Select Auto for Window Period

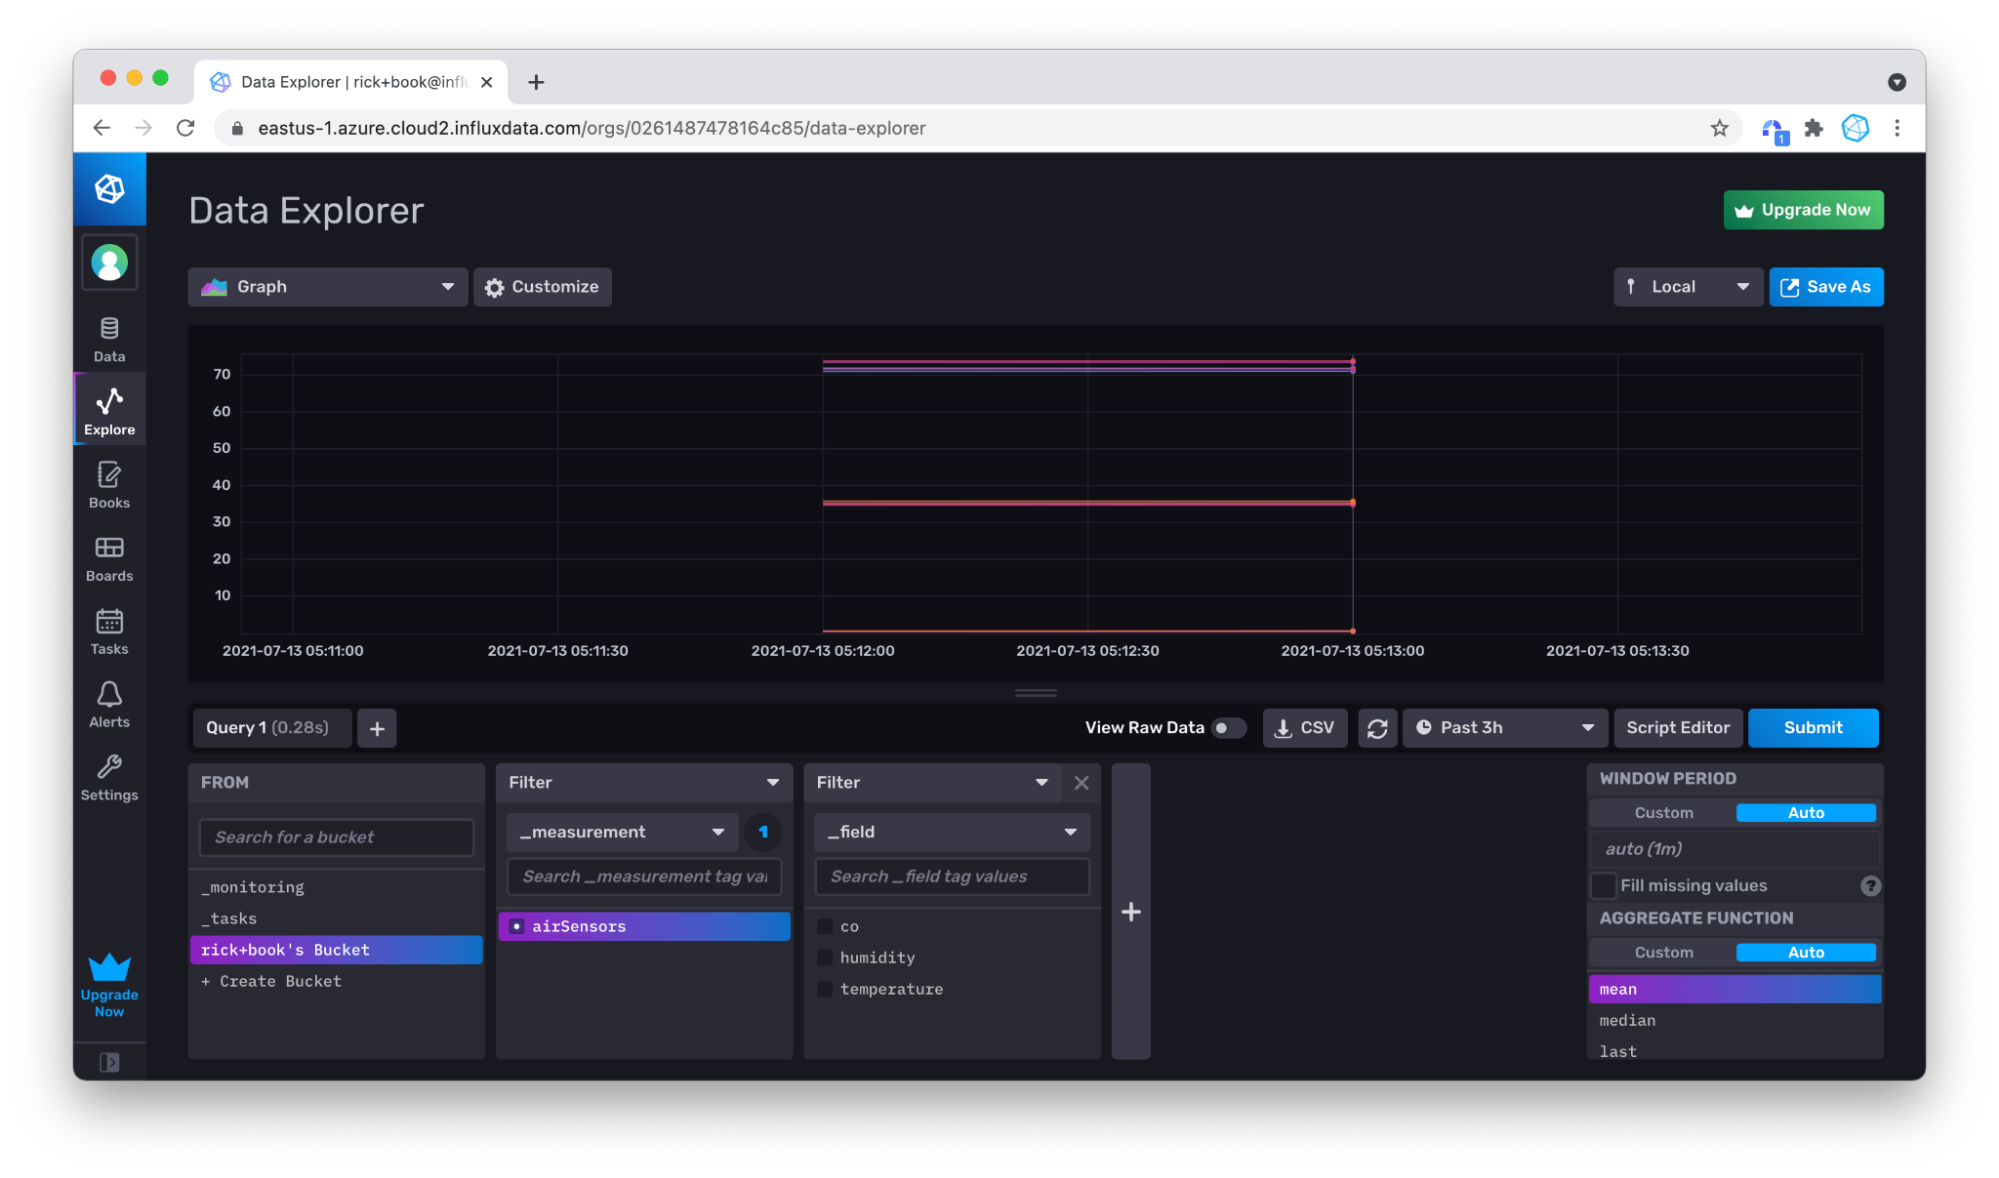(x=1805, y=813)
